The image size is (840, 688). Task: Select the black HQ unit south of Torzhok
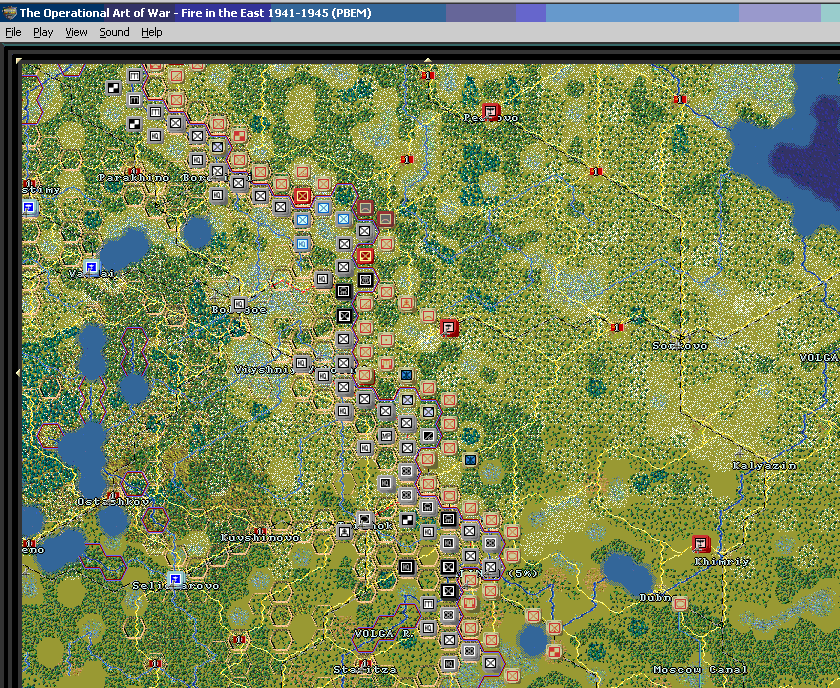pyautogui.click(x=407, y=567)
